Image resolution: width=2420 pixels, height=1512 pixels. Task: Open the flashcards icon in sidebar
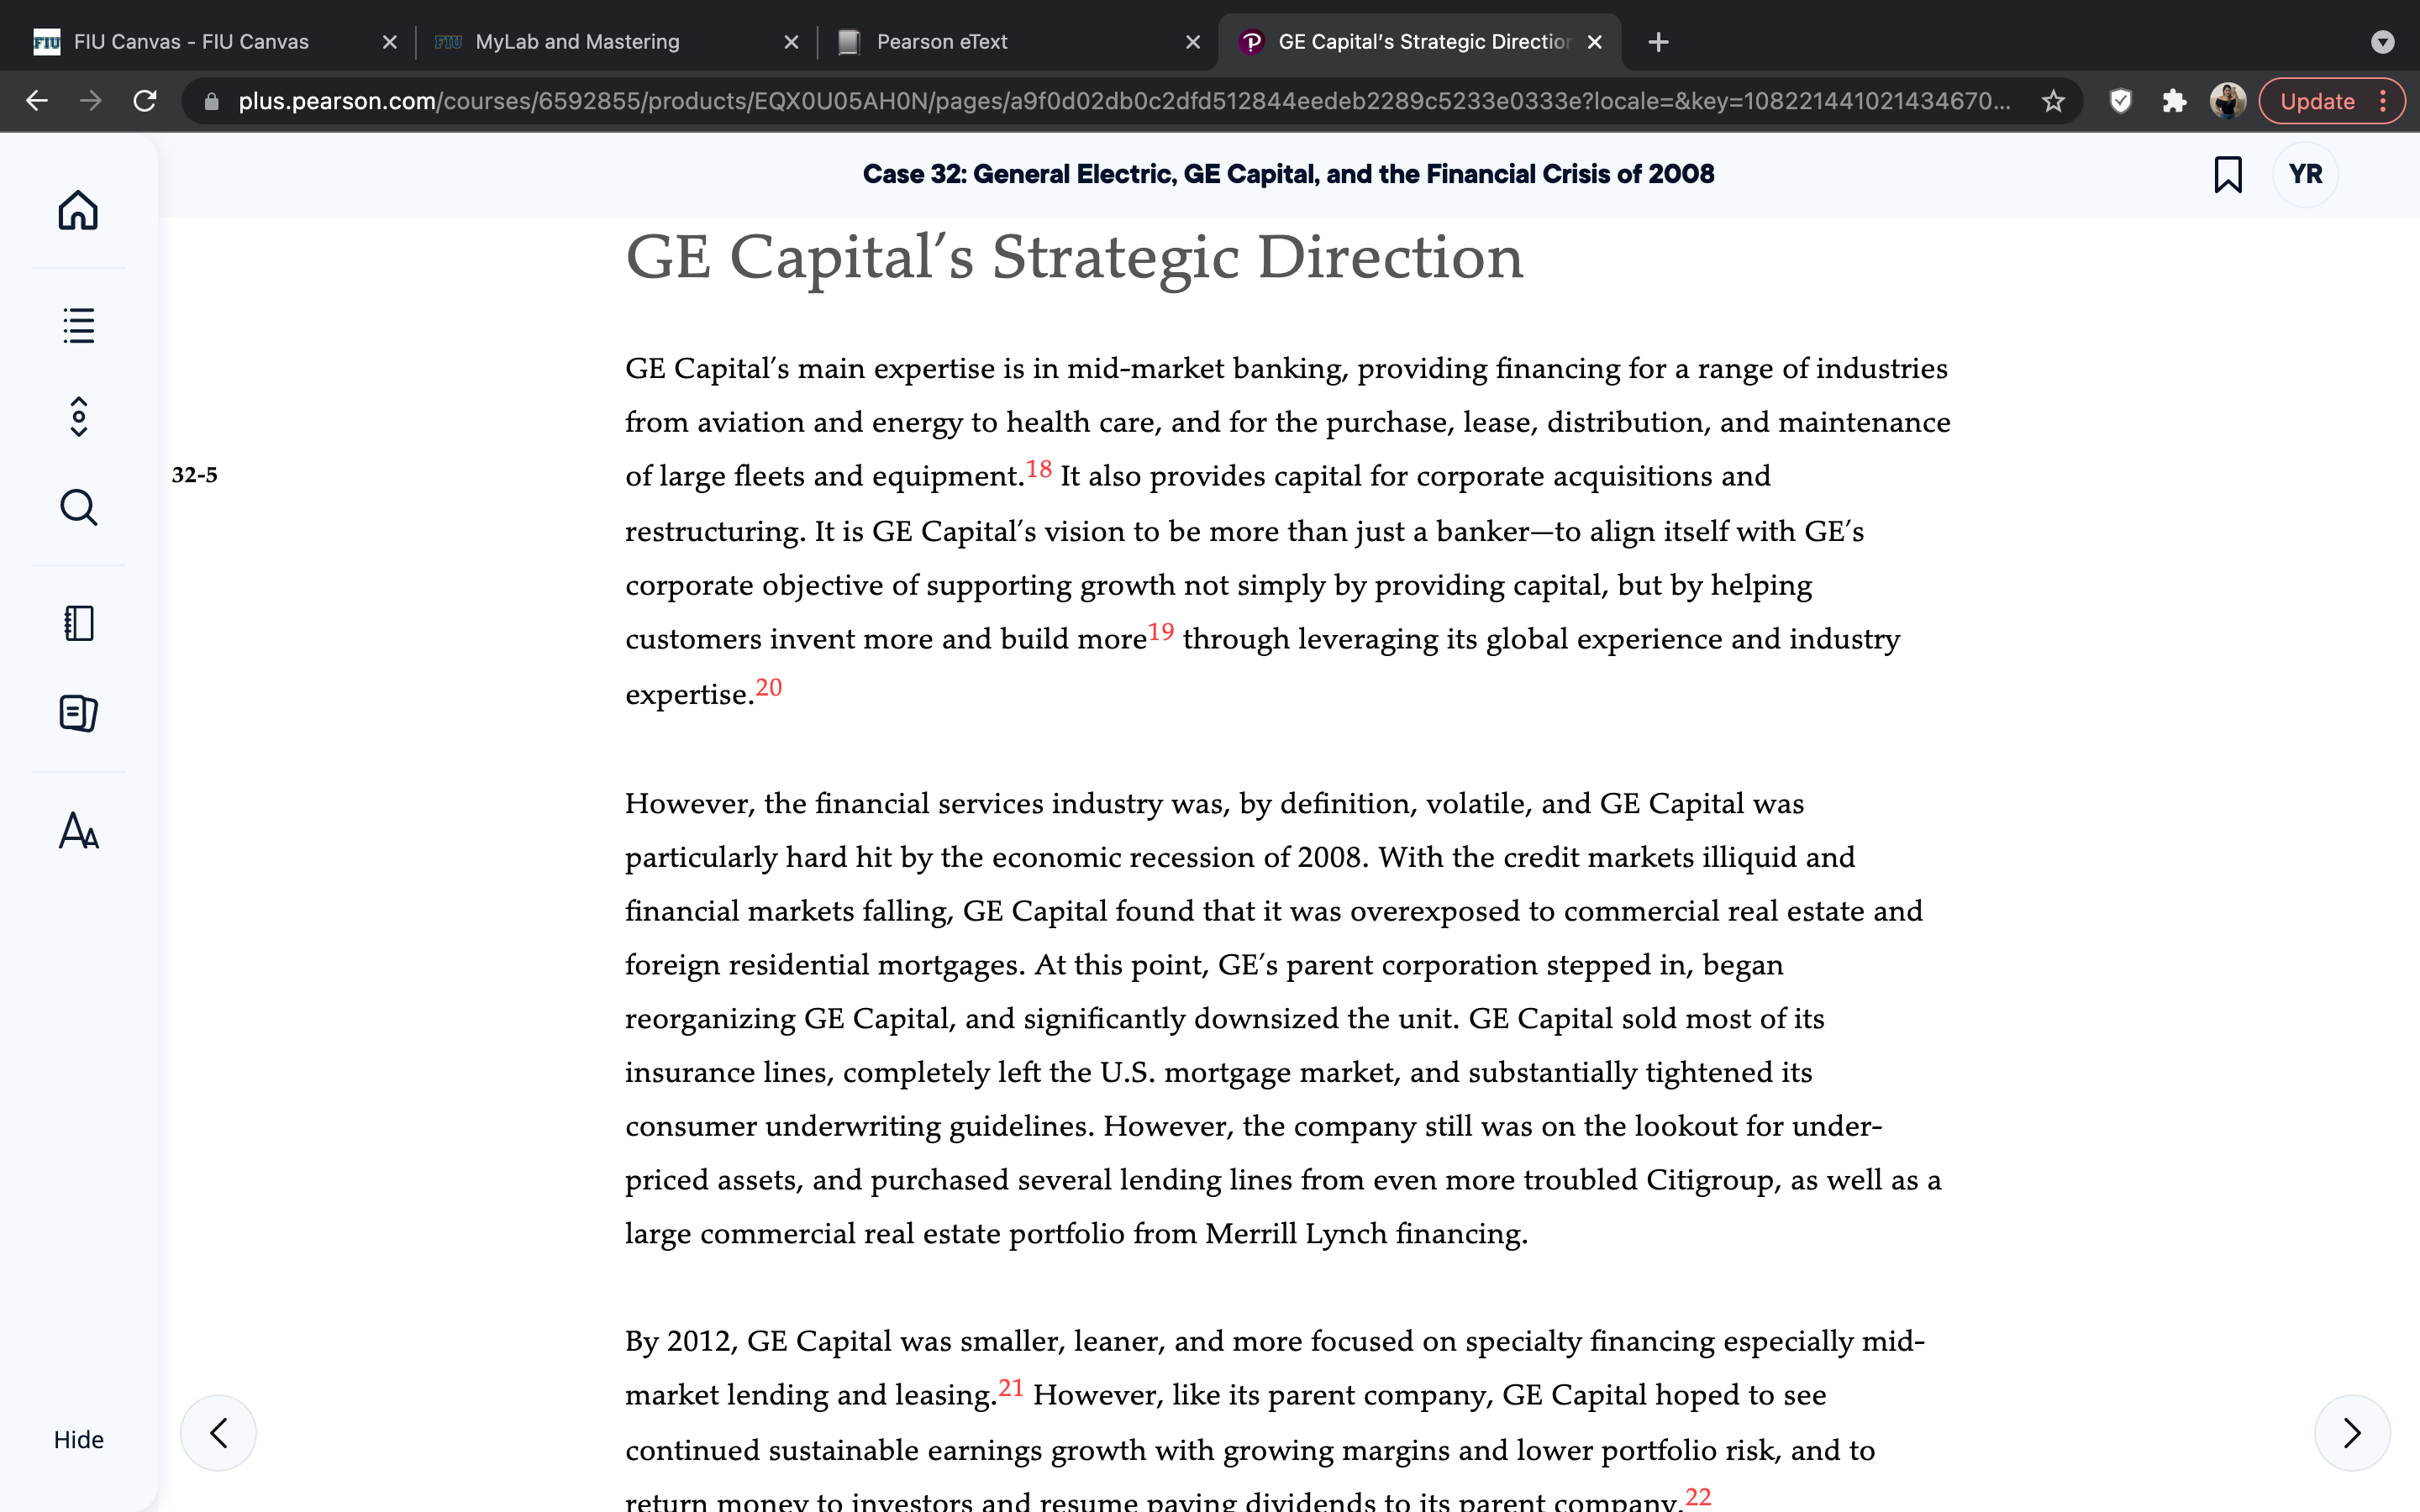pos(78,713)
